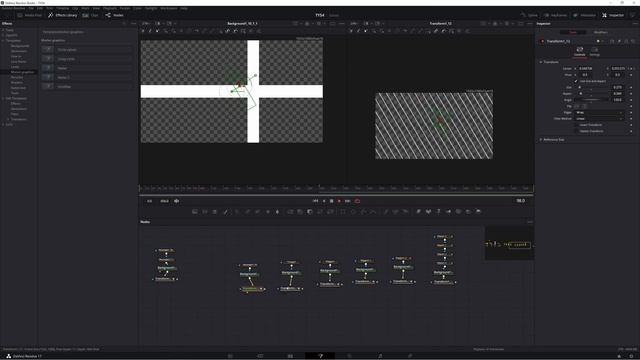Add a Text+ node from the toolbar
640x360 pixels.
(x=215, y=211)
